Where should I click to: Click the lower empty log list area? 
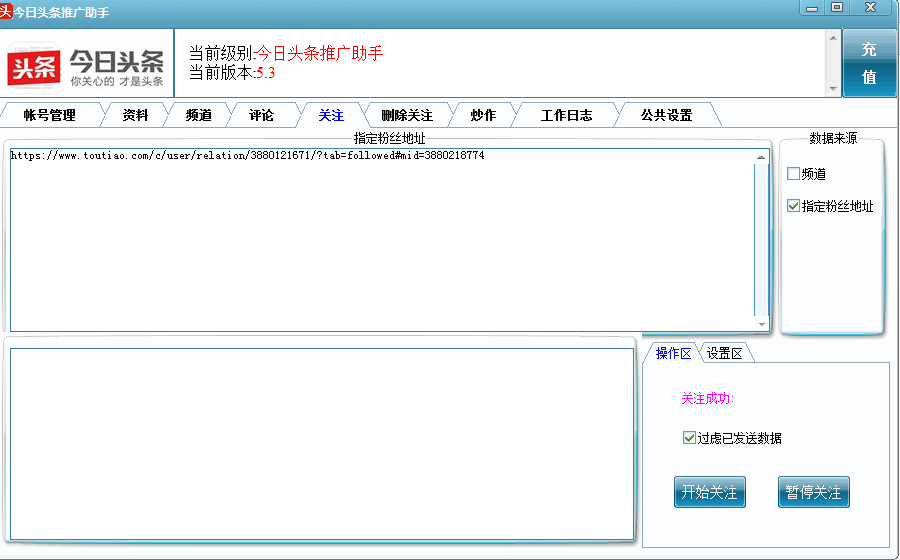(x=322, y=444)
